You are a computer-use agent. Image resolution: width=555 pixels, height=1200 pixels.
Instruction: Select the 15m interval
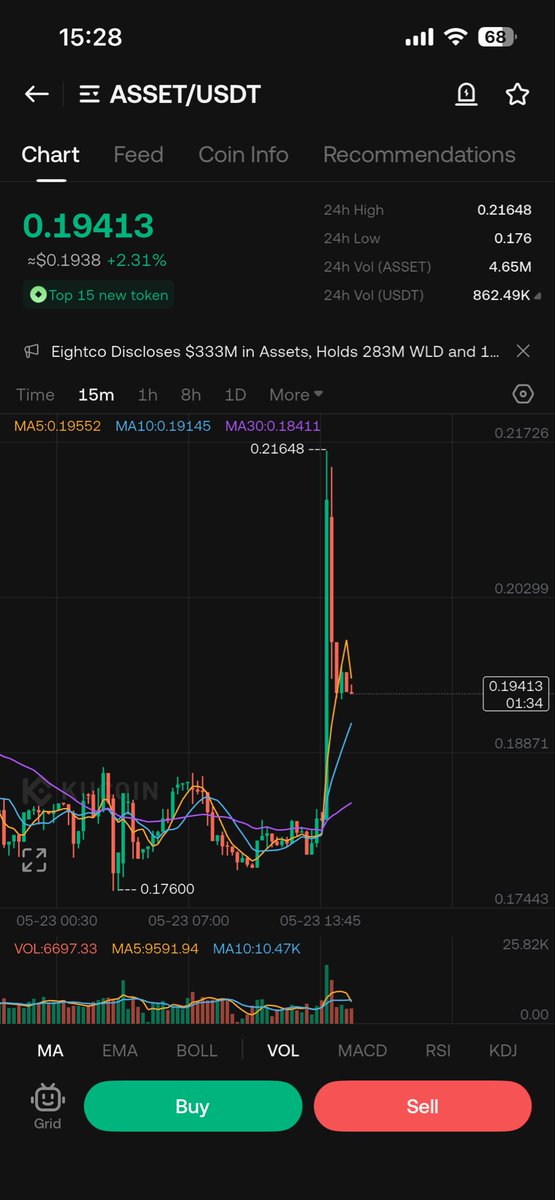point(96,395)
